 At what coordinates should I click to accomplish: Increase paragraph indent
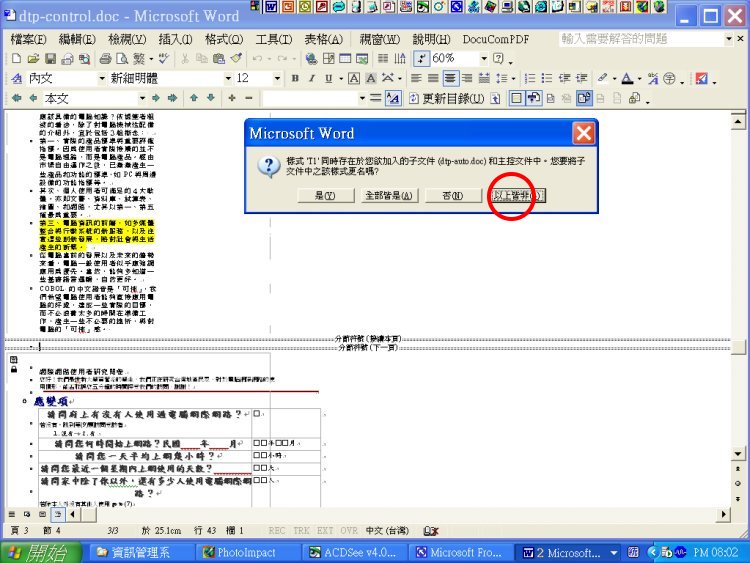point(581,78)
